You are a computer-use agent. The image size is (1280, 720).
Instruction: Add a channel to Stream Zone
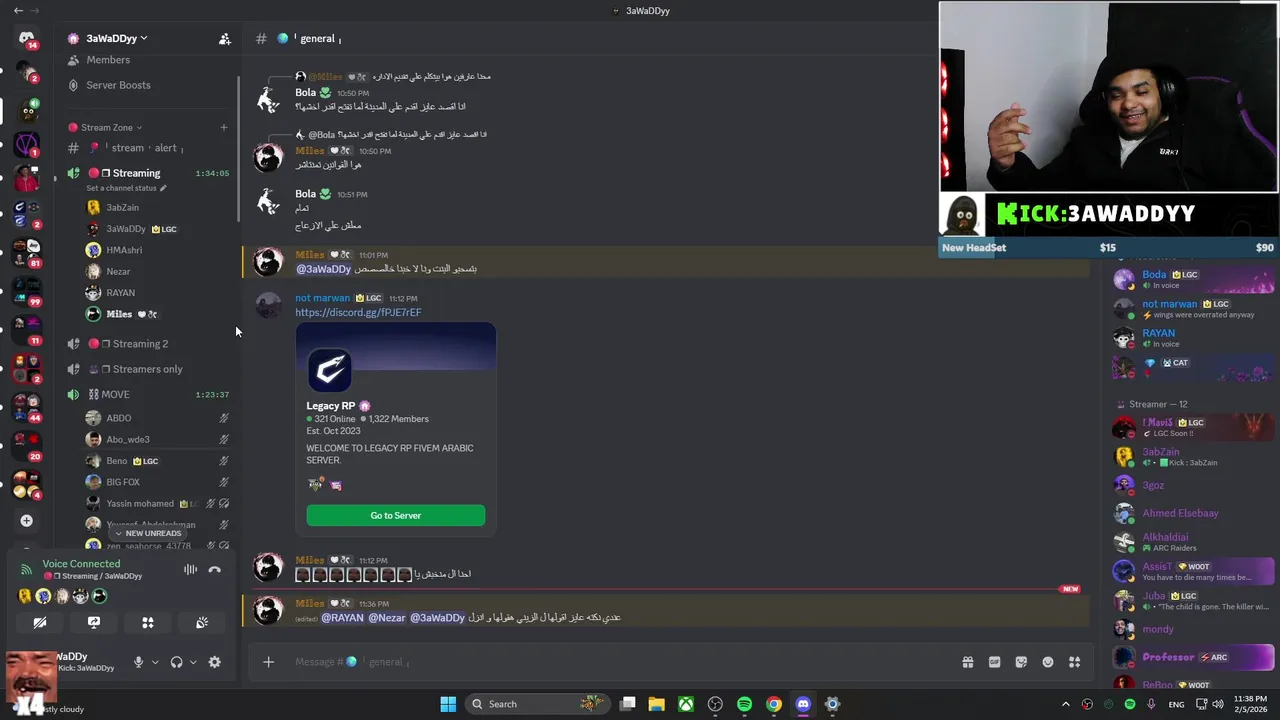pyautogui.click(x=224, y=127)
